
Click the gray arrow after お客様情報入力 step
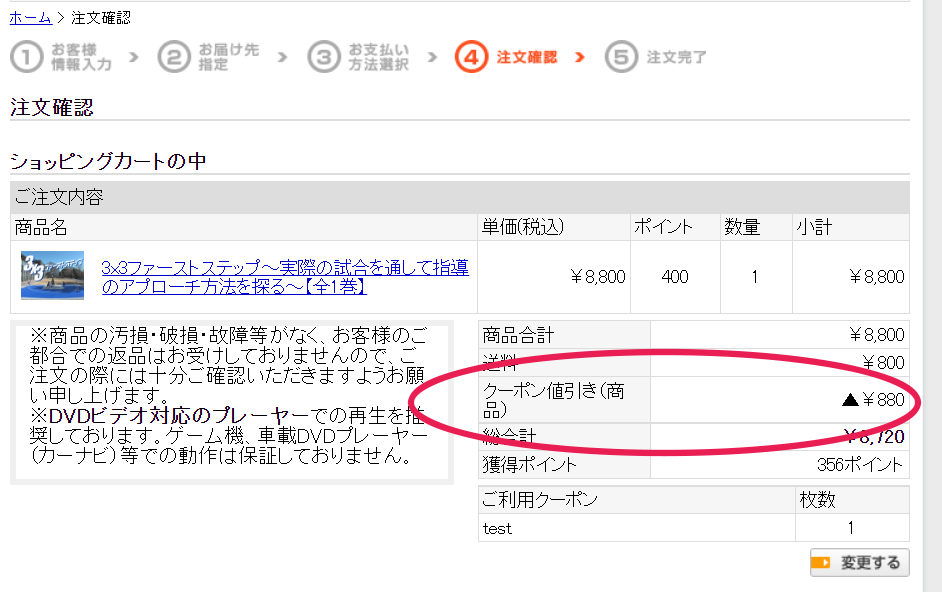click(x=135, y=57)
